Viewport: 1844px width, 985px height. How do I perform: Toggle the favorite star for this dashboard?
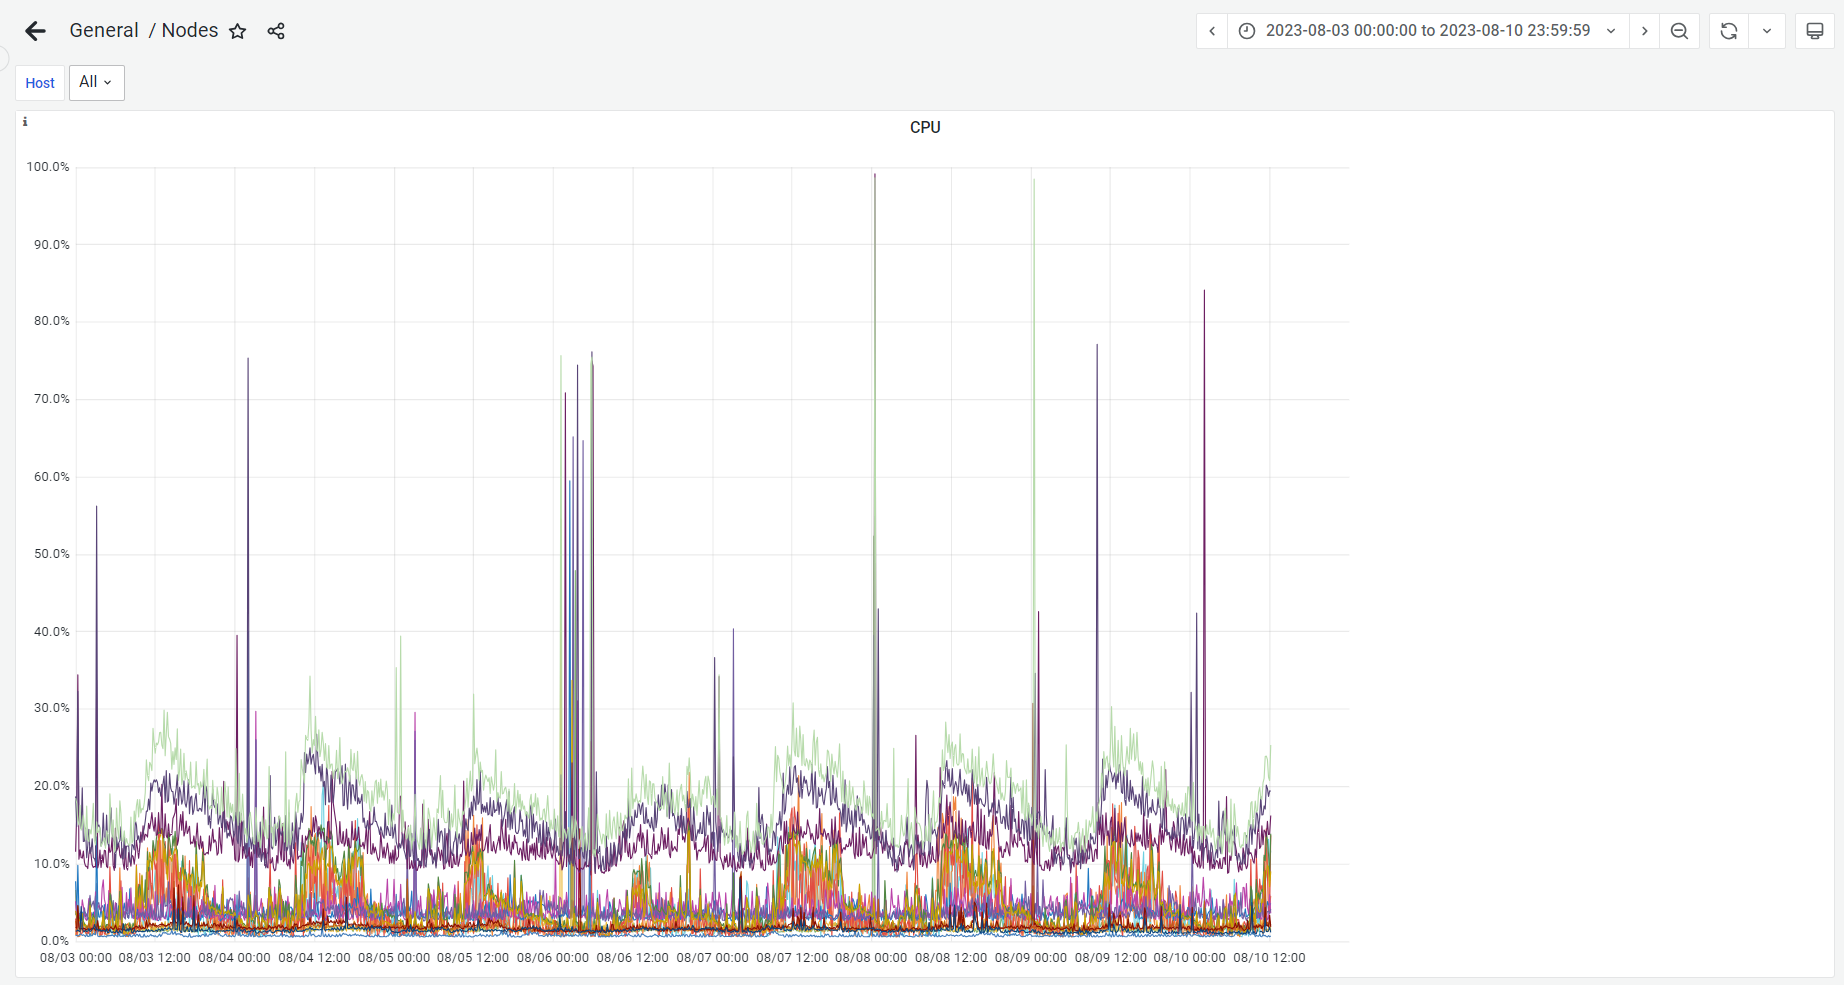click(x=237, y=32)
